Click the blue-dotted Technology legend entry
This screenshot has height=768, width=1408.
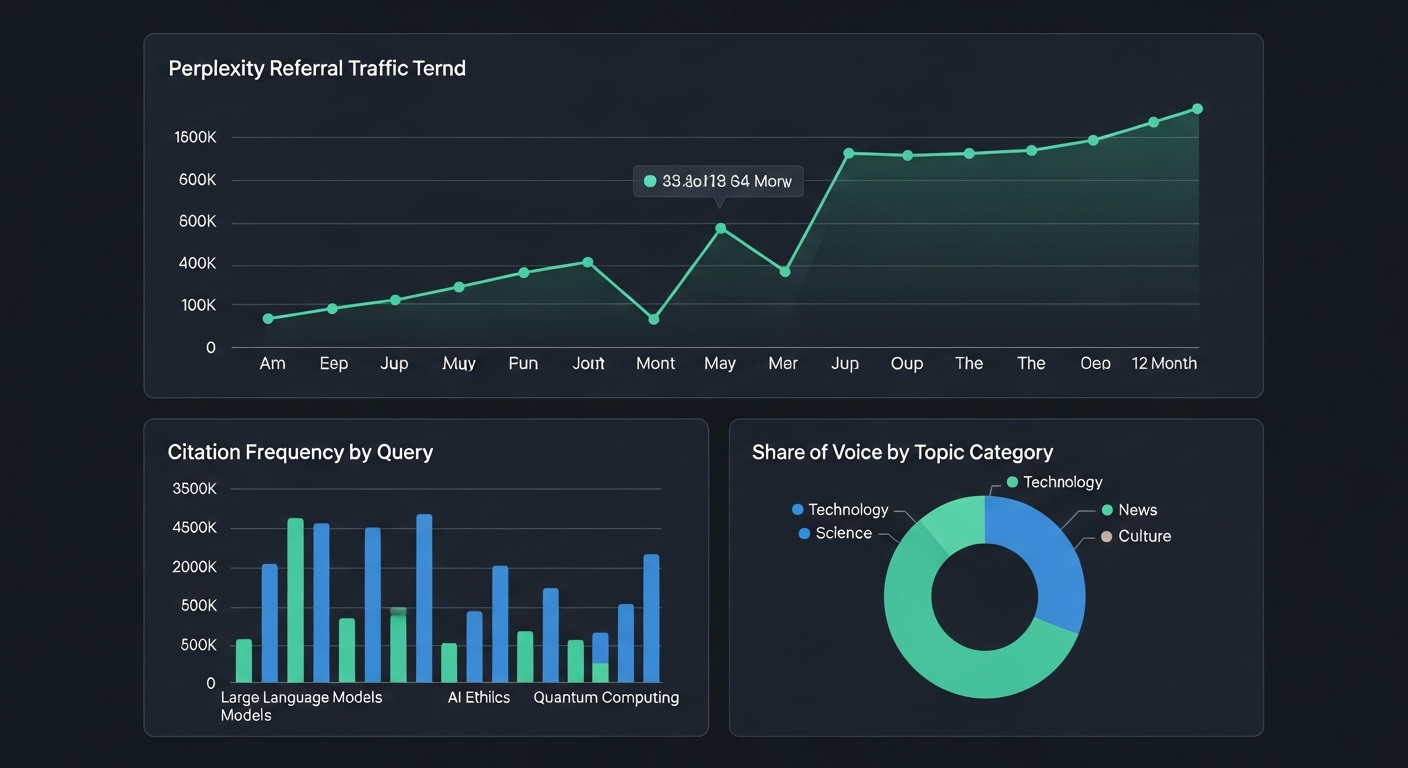pos(839,510)
